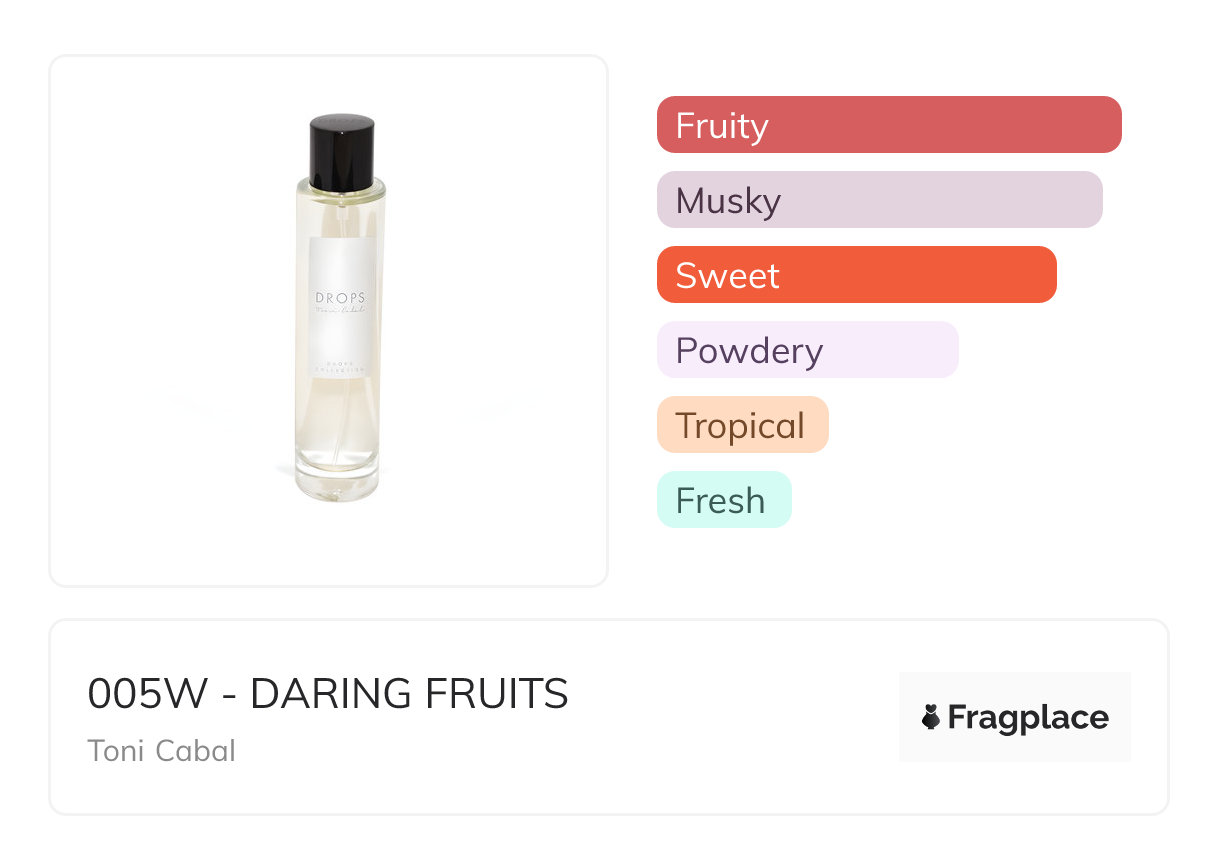1218x864 pixels.
Task: Open the Toni Cabal brand link
Action: [x=162, y=750]
